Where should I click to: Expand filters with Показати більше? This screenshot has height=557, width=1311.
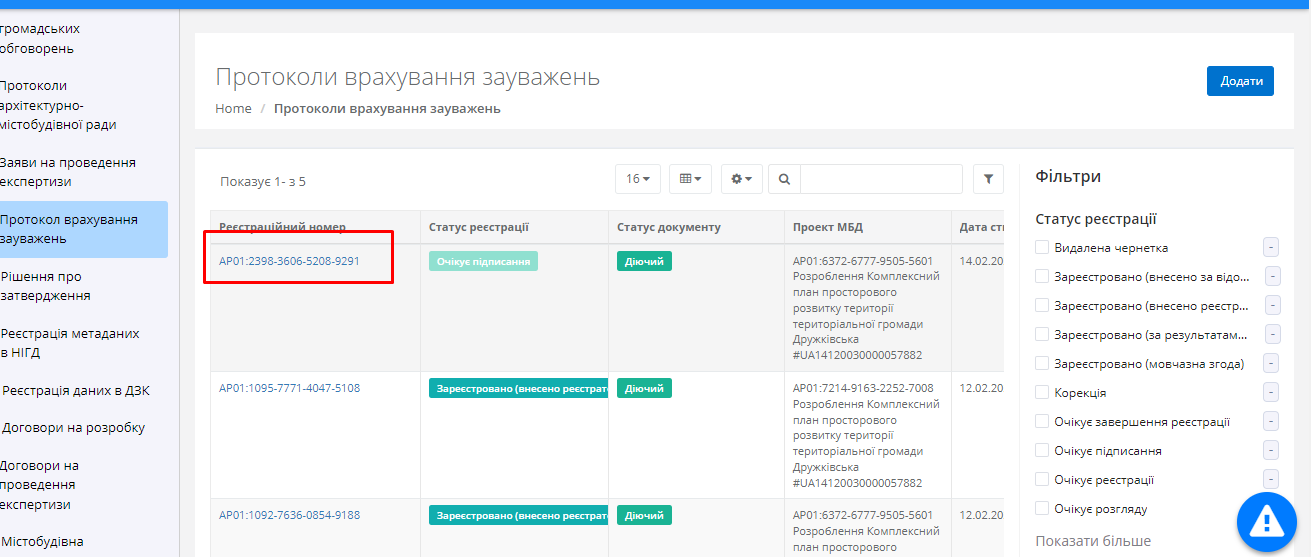1092,541
